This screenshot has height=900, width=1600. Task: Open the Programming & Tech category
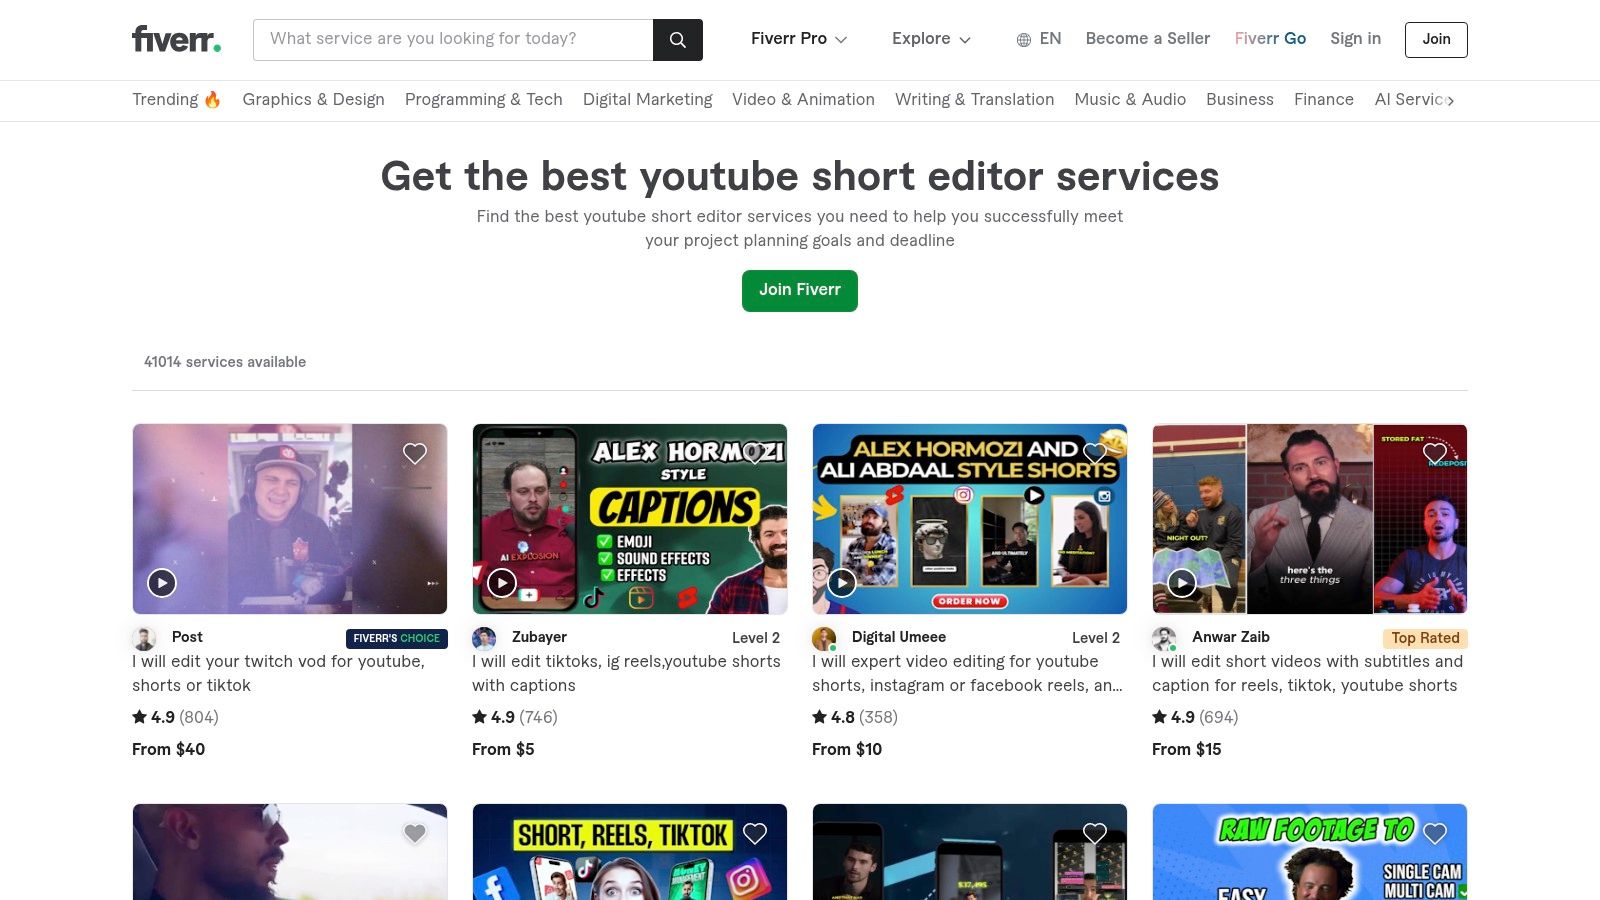tap(484, 100)
